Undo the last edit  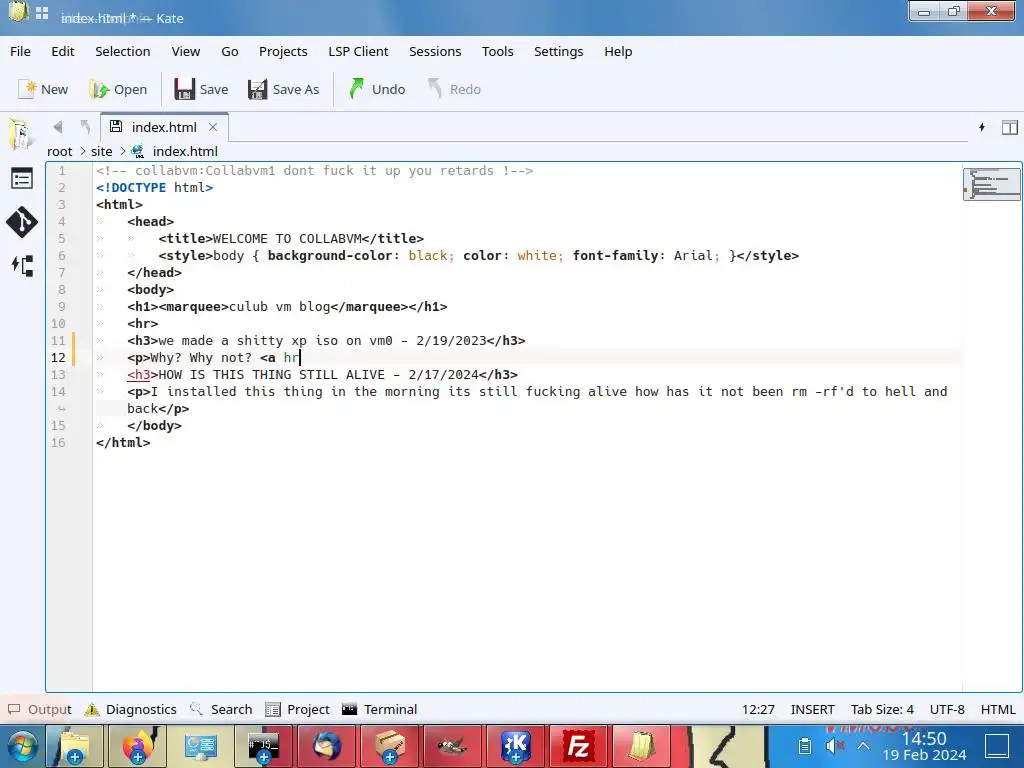coord(377,89)
